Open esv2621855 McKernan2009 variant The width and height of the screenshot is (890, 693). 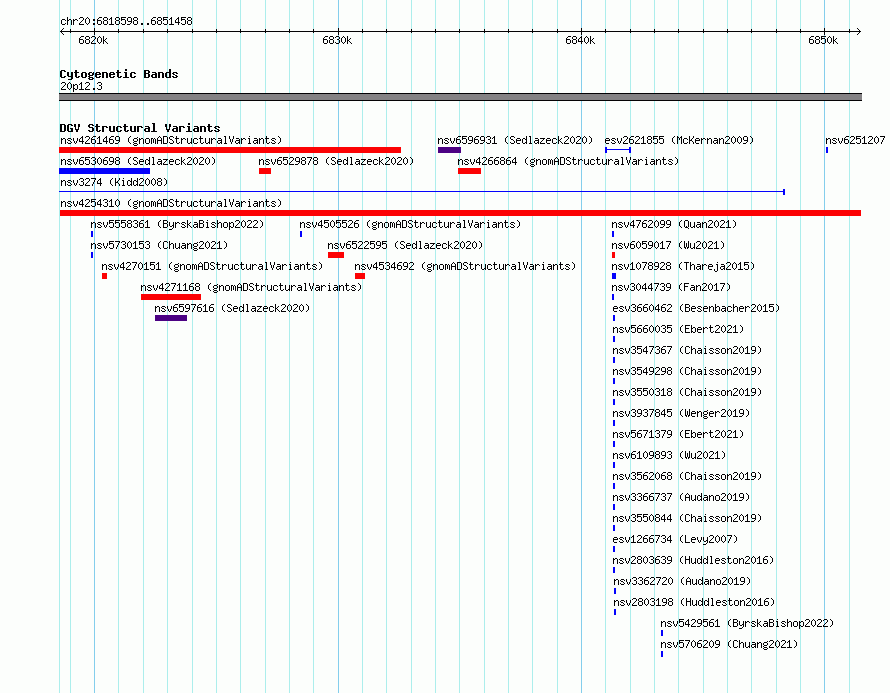(x=679, y=140)
